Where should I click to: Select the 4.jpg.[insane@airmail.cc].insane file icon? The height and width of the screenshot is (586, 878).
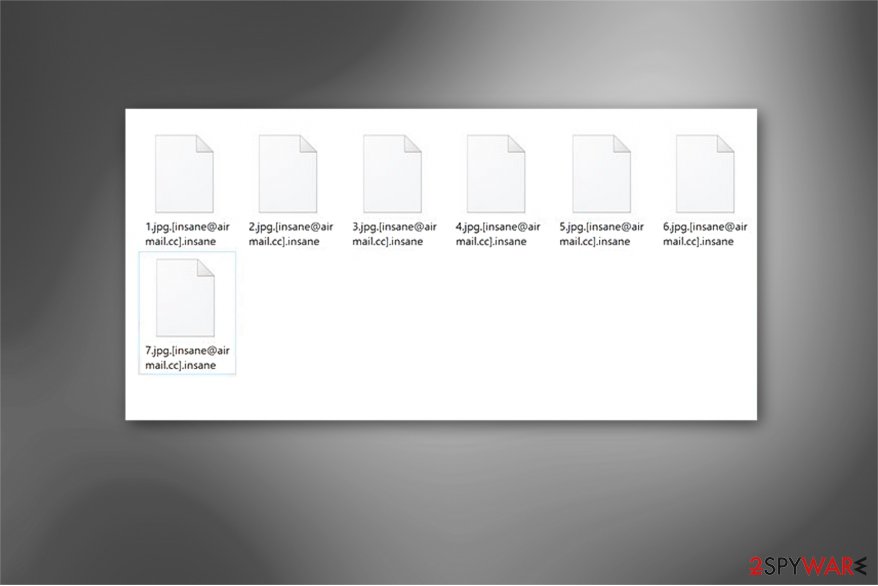pos(496,174)
